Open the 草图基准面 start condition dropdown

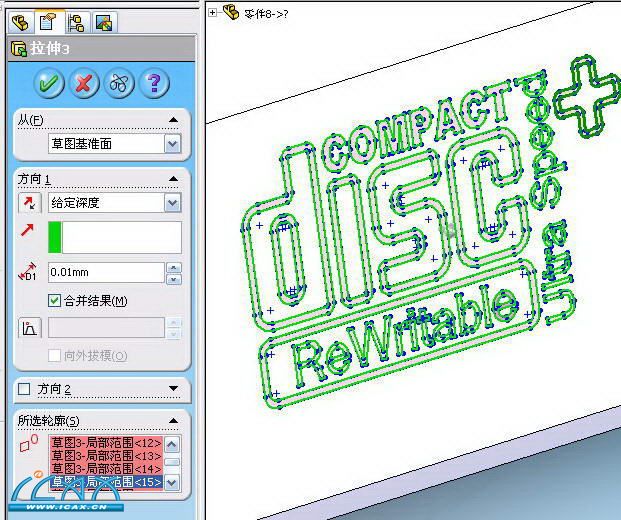point(173,144)
